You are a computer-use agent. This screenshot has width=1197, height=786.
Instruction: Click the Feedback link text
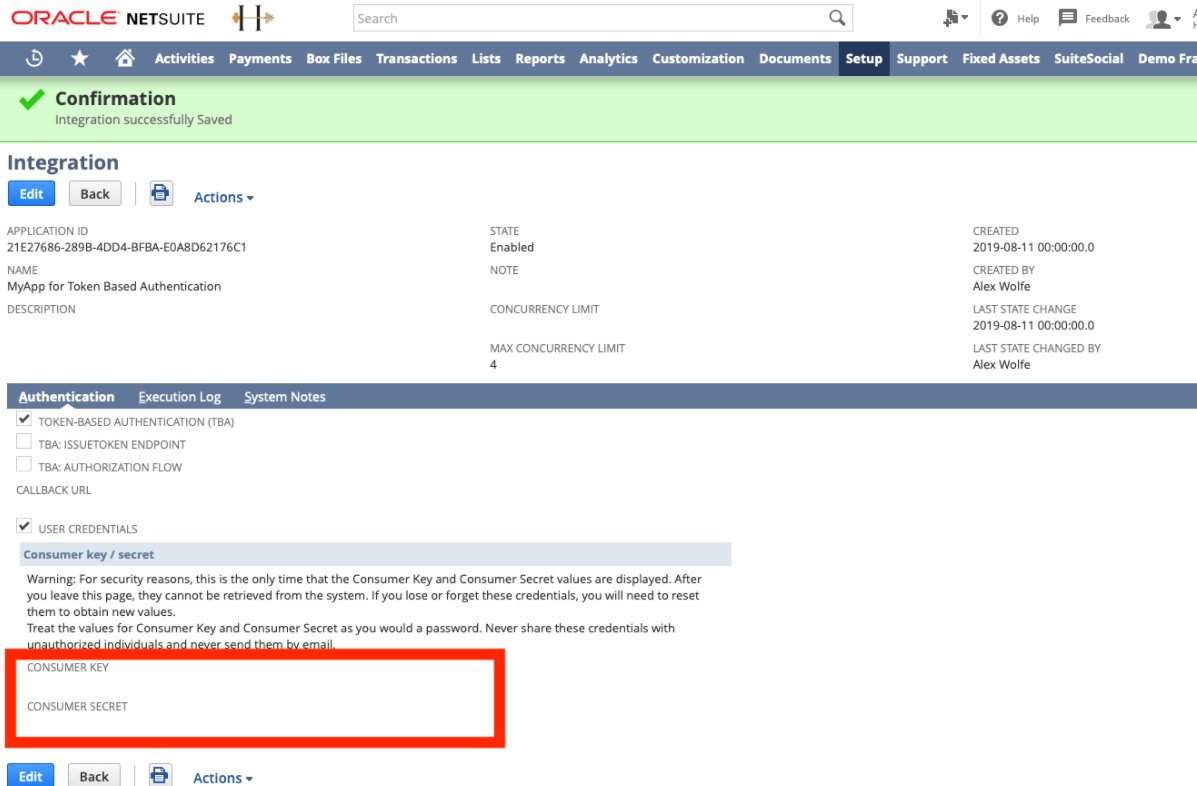click(1106, 19)
